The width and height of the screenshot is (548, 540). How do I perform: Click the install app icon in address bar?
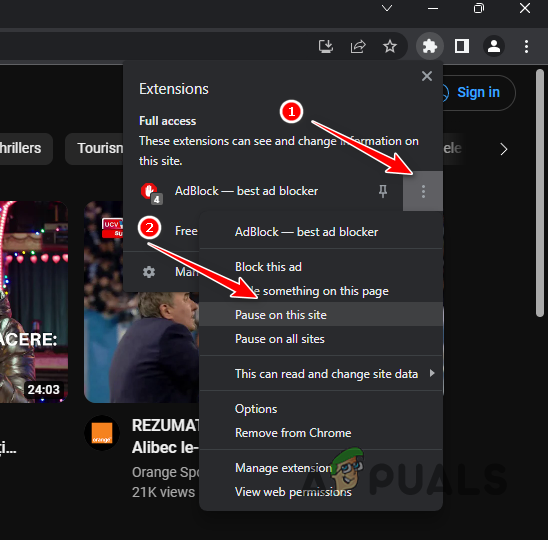pos(326,46)
